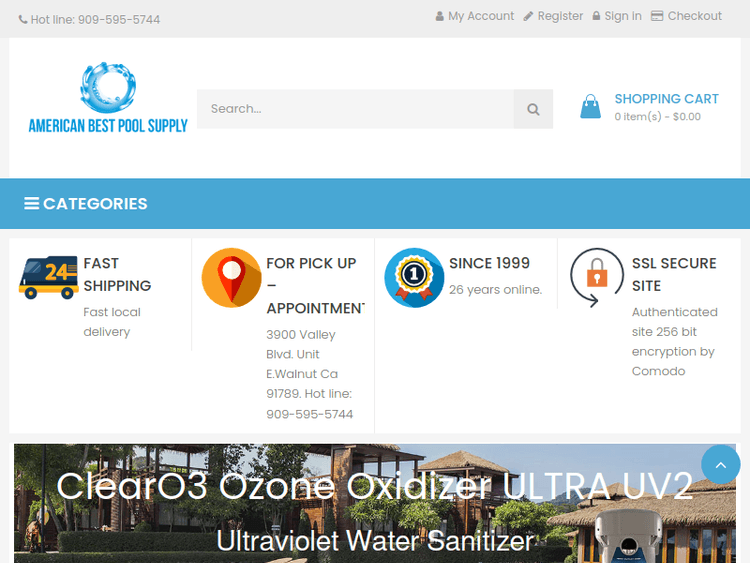Screen dimensions: 750x563
Task: Go to the Sign in page
Action: coord(617,16)
